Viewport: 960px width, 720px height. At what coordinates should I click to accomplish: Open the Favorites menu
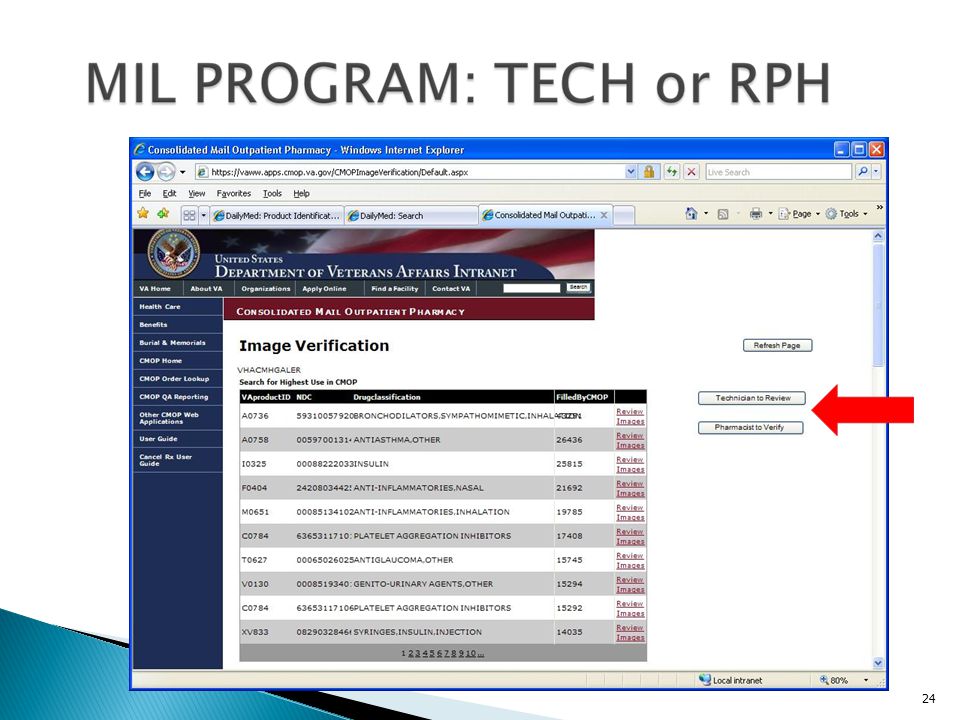pyautogui.click(x=233, y=193)
